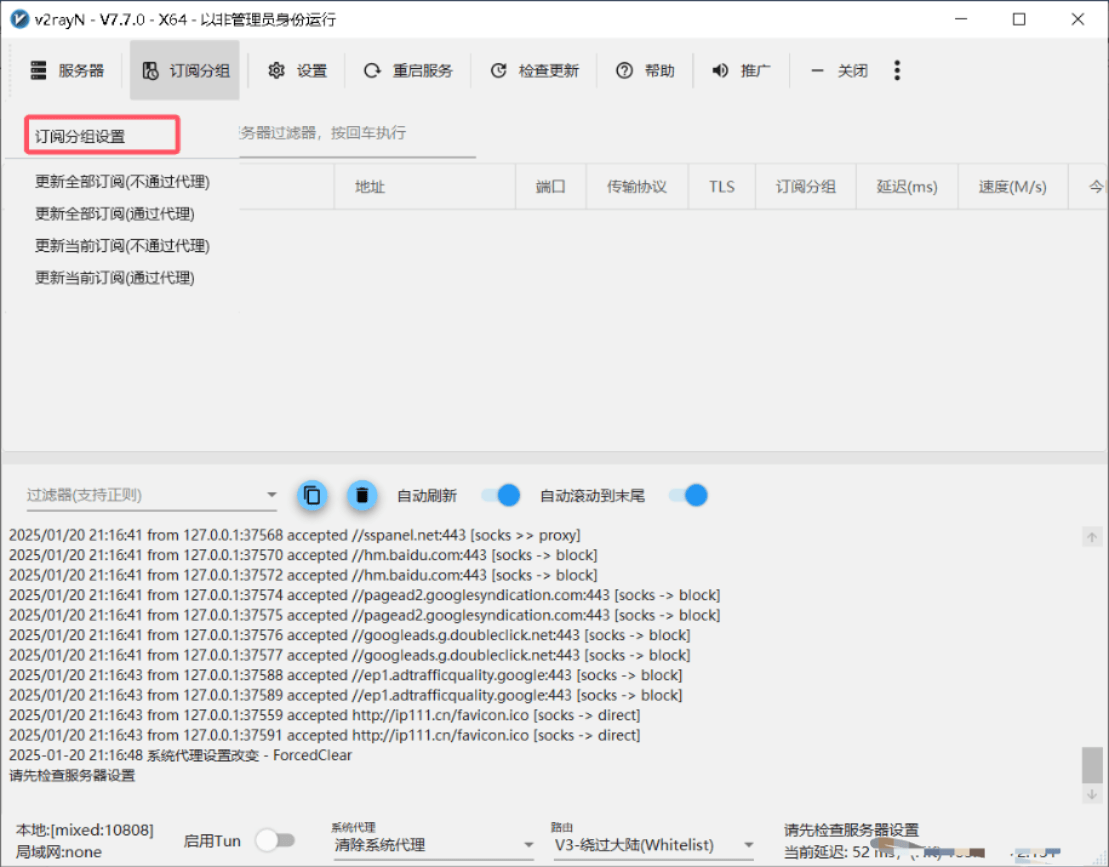Disable 自动滚动到末尾 switch
Viewport: 1109px width, 867px height.
(687, 494)
